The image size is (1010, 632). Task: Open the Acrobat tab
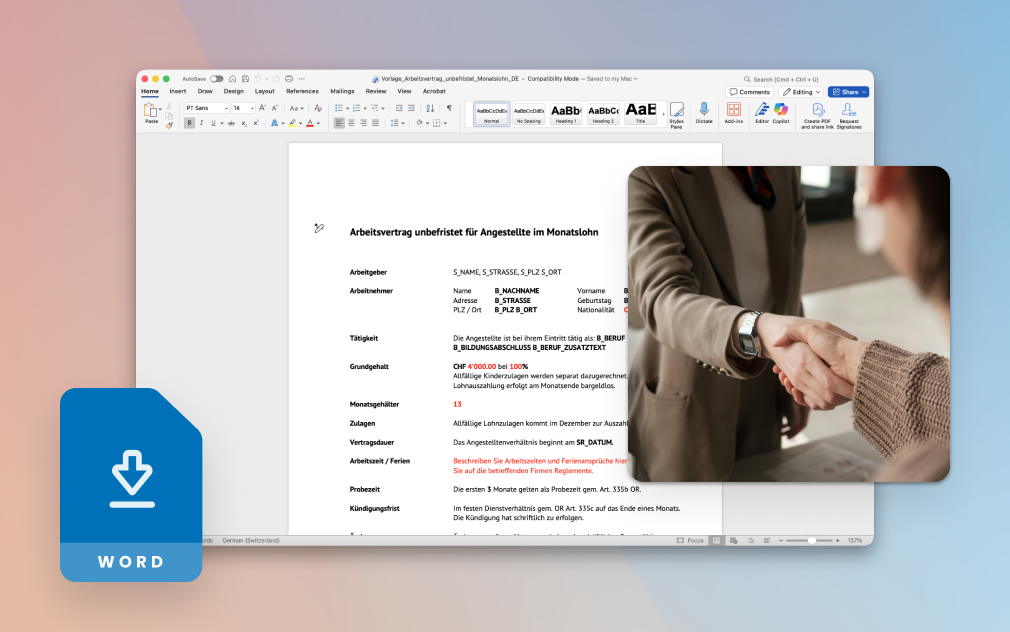[x=434, y=91]
